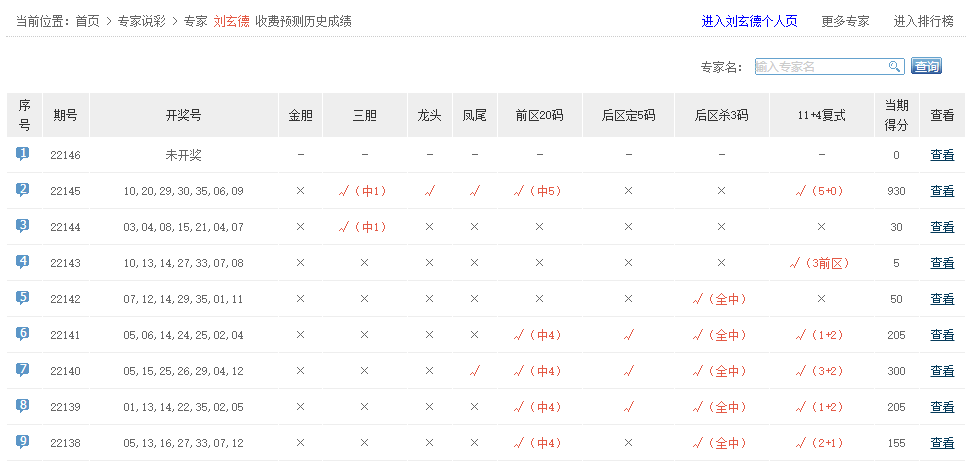This screenshot has height=462, width=973.
Task: View details for issue 22138
Action: coord(942,443)
